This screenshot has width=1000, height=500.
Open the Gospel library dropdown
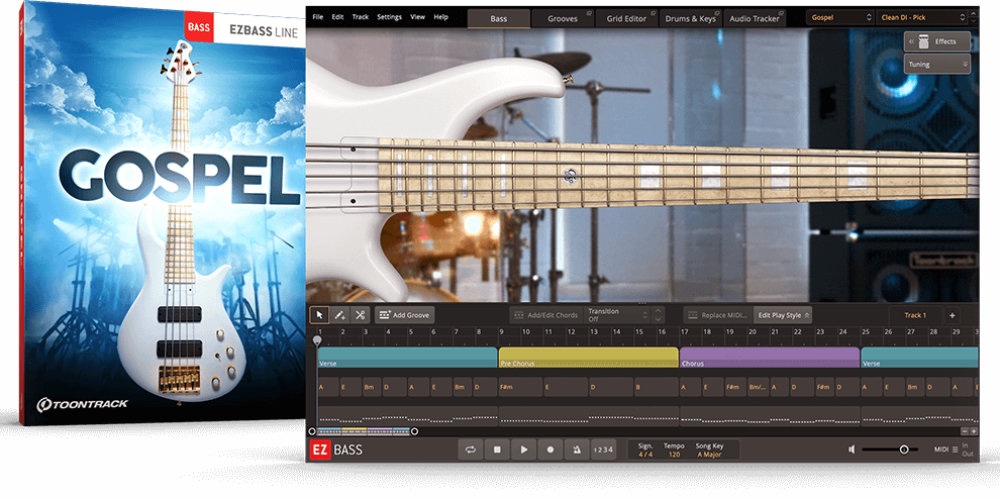(838, 18)
